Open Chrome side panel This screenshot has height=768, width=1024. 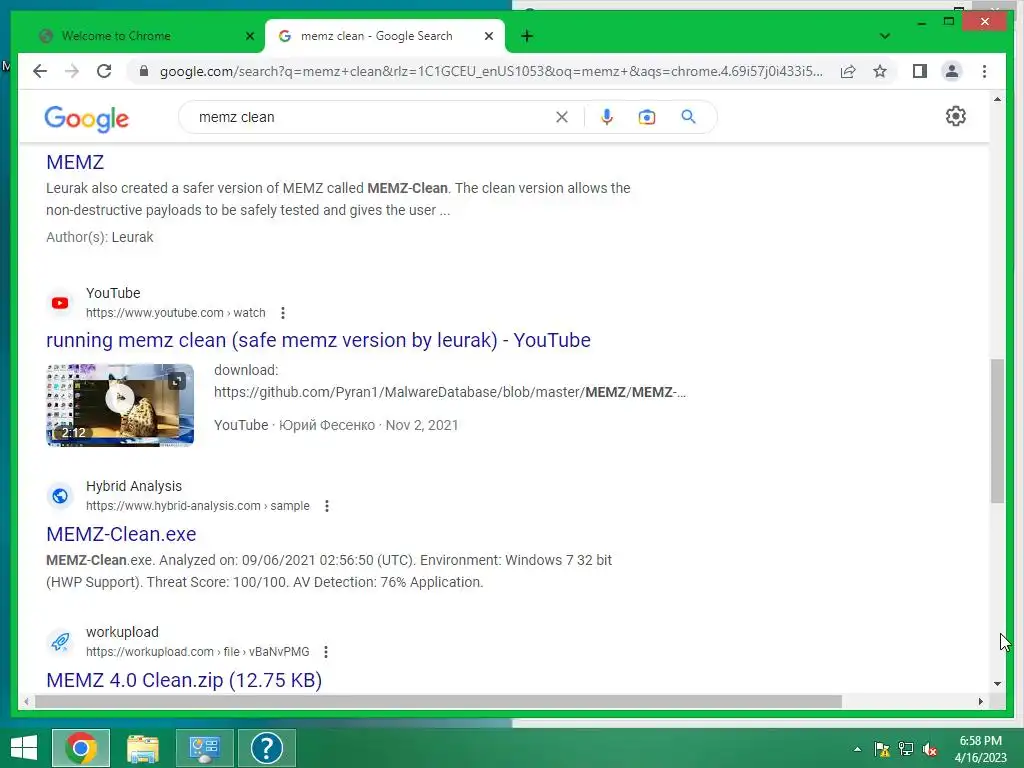920,71
